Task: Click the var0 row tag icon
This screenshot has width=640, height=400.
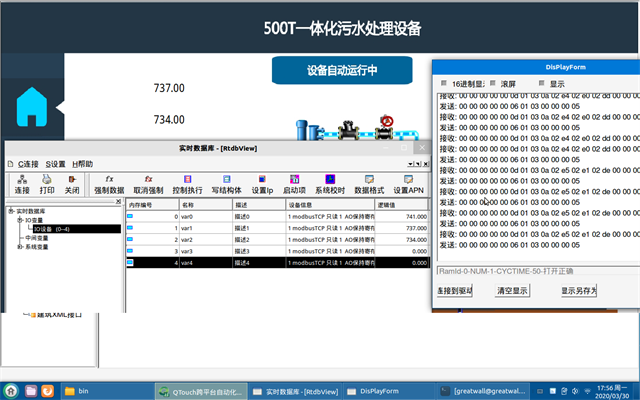Action: click(x=130, y=216)
